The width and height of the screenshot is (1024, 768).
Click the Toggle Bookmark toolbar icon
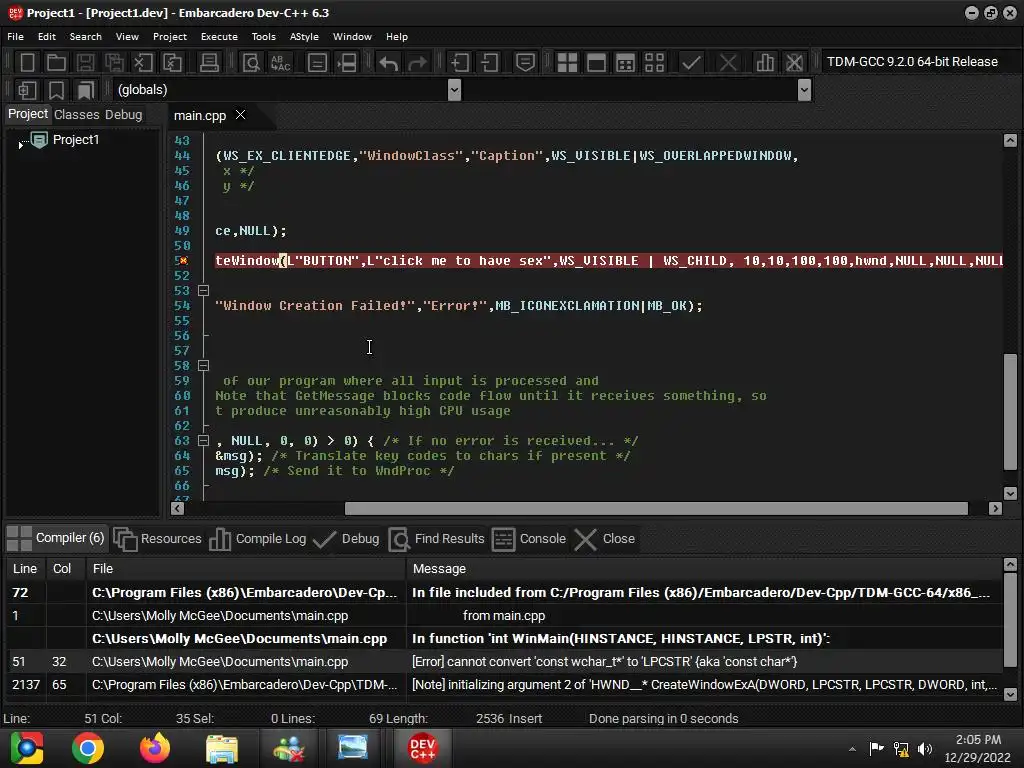56,90
